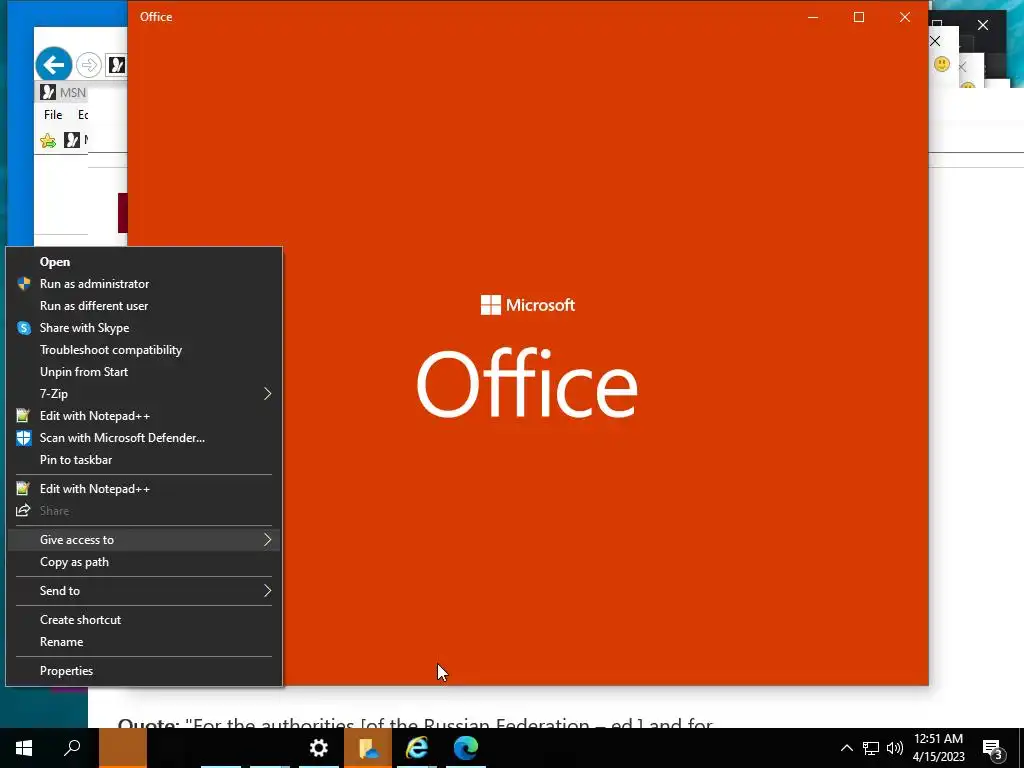Click the volume speaker icon
The height and width of the screenshot is (768, 1024).
[x=895, y=748]
